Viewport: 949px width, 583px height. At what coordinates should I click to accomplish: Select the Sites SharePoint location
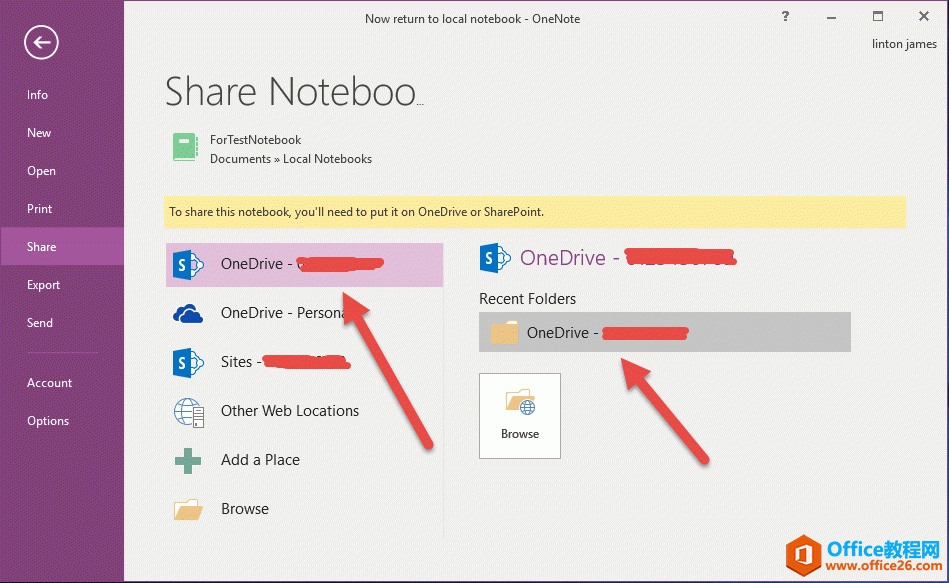[x=304, y=362]
